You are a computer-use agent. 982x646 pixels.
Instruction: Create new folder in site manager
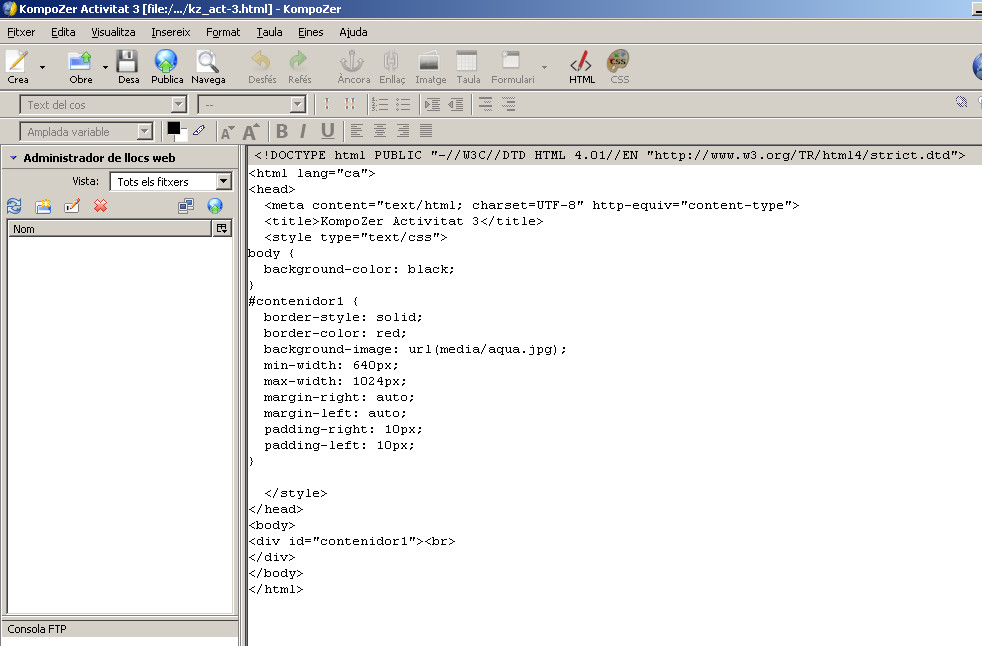pos(43,206)
